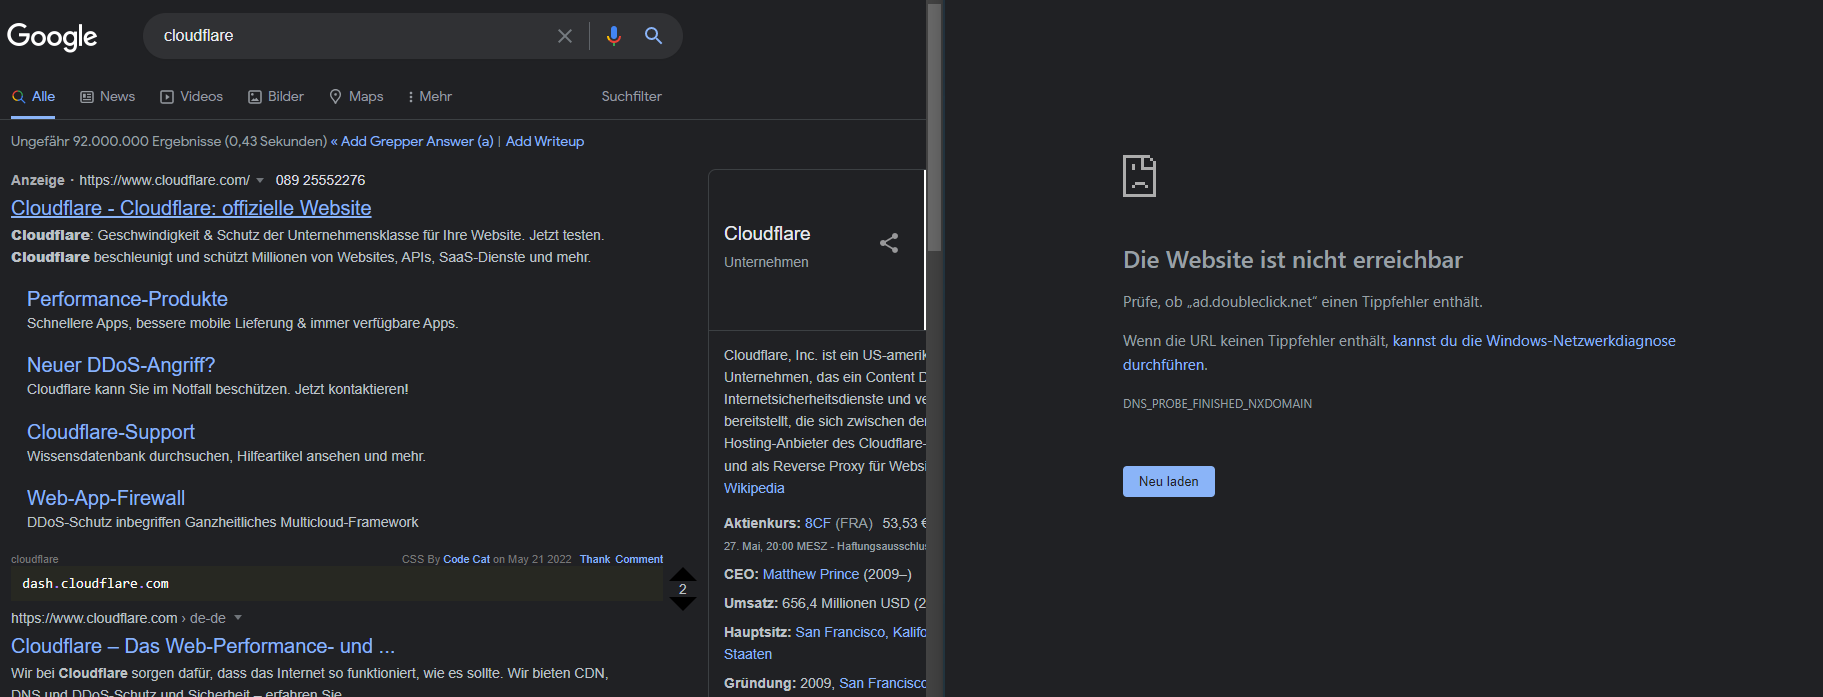Click San Francisco founding place link
Image resolution: width=1823 pixels, height=697 pixels.
point(882,683)
